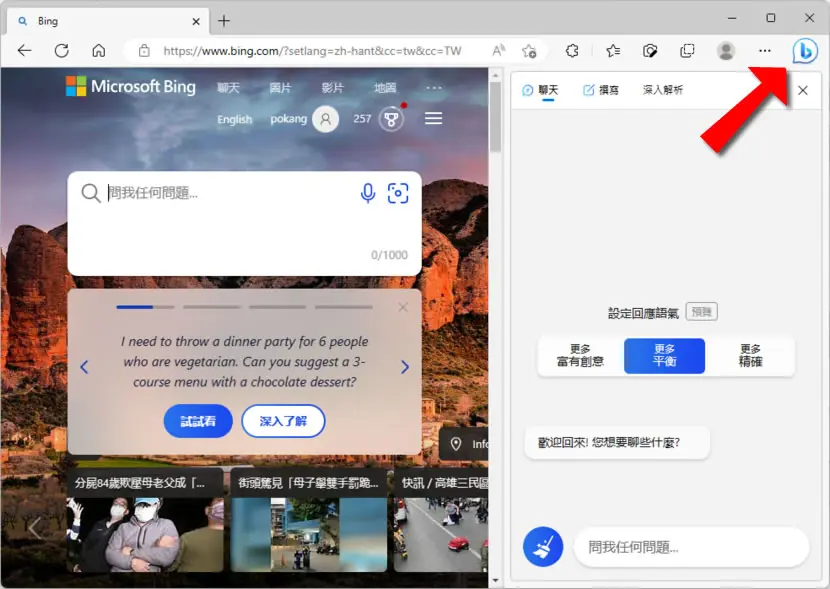Click the 試試看 button
The height and width of the screenshot is (589, 830).
[198, 421]
